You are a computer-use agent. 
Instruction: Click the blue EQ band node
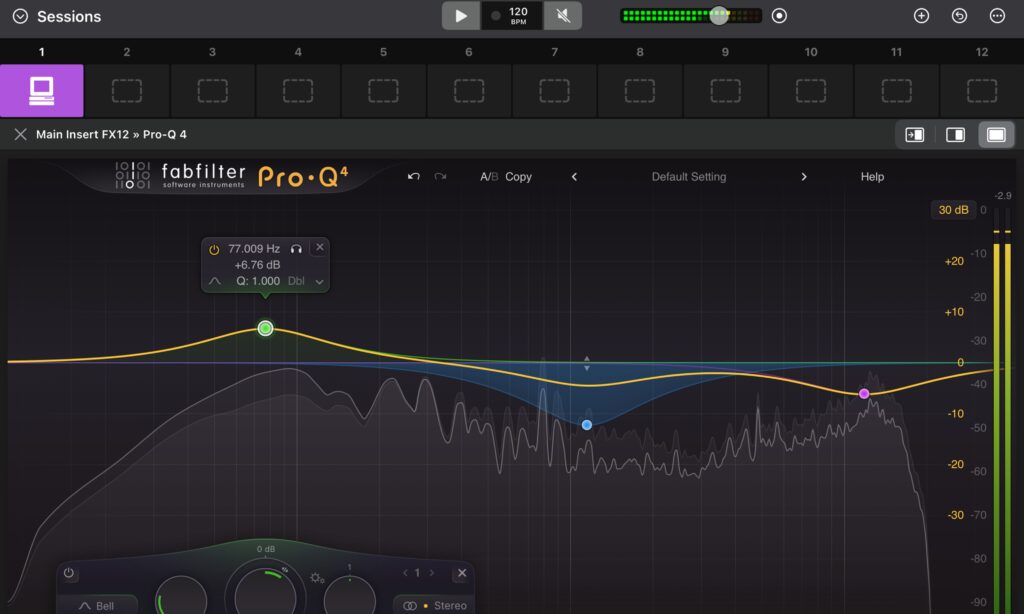tap(587, 425)
